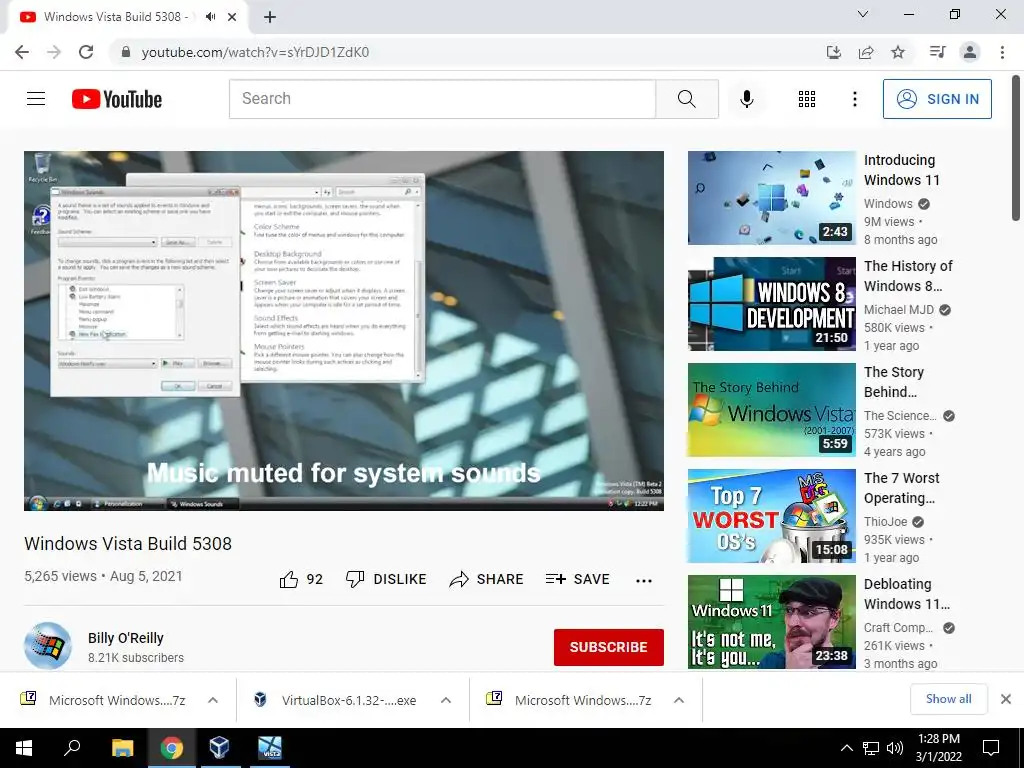The width and height of the screenshot is (1024, 768).
Task: Click Michael MJD channel name
Action: 899,310
